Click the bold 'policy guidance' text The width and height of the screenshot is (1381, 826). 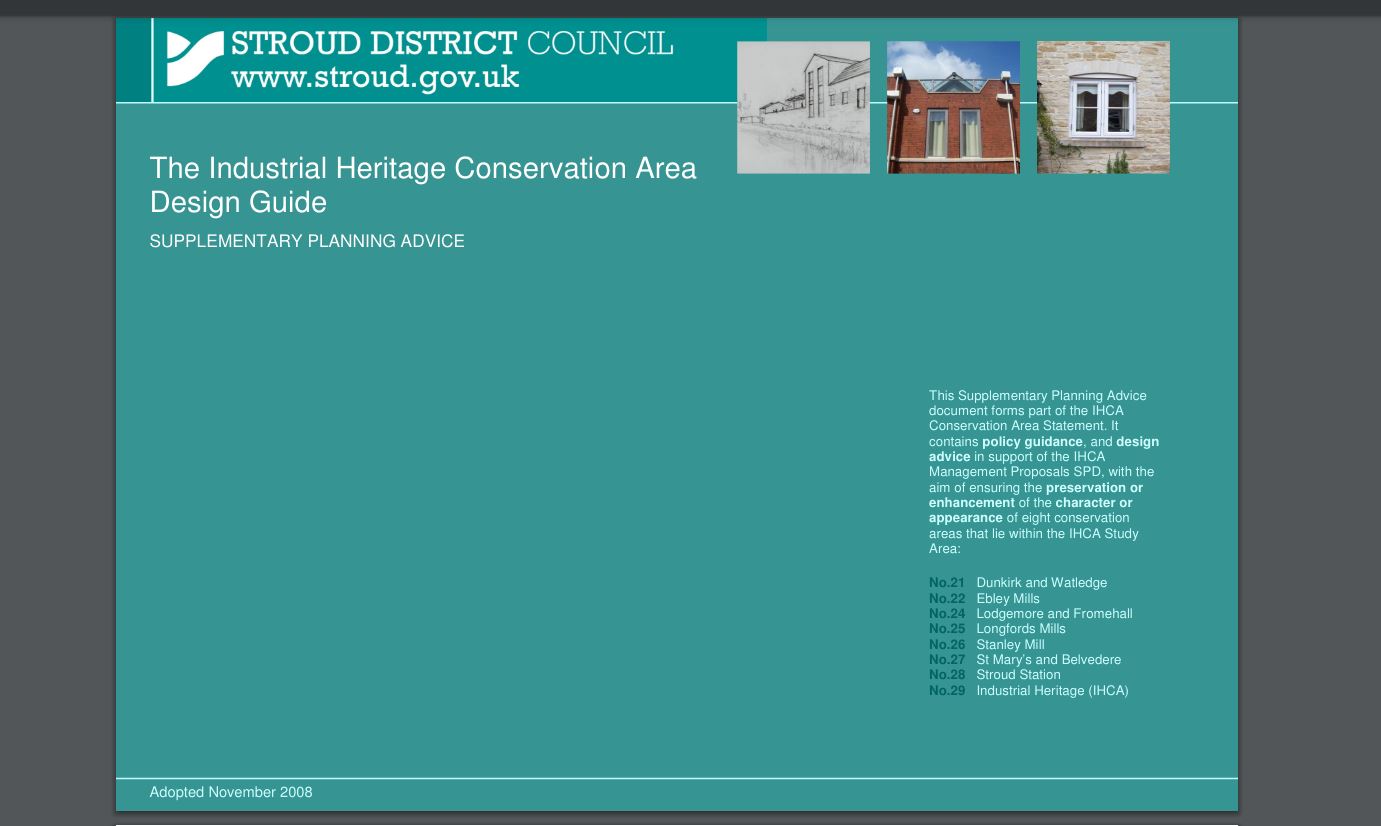(x=1032, y=442)
